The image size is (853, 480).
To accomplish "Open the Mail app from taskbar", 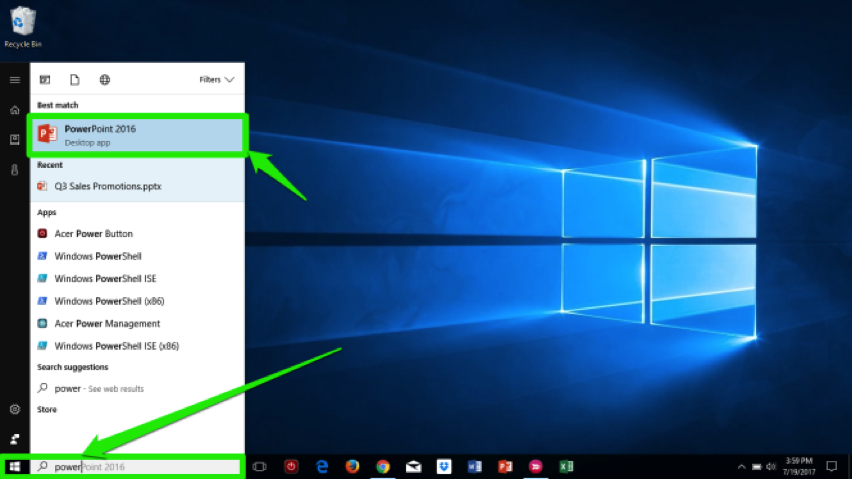I will (413, 466).
